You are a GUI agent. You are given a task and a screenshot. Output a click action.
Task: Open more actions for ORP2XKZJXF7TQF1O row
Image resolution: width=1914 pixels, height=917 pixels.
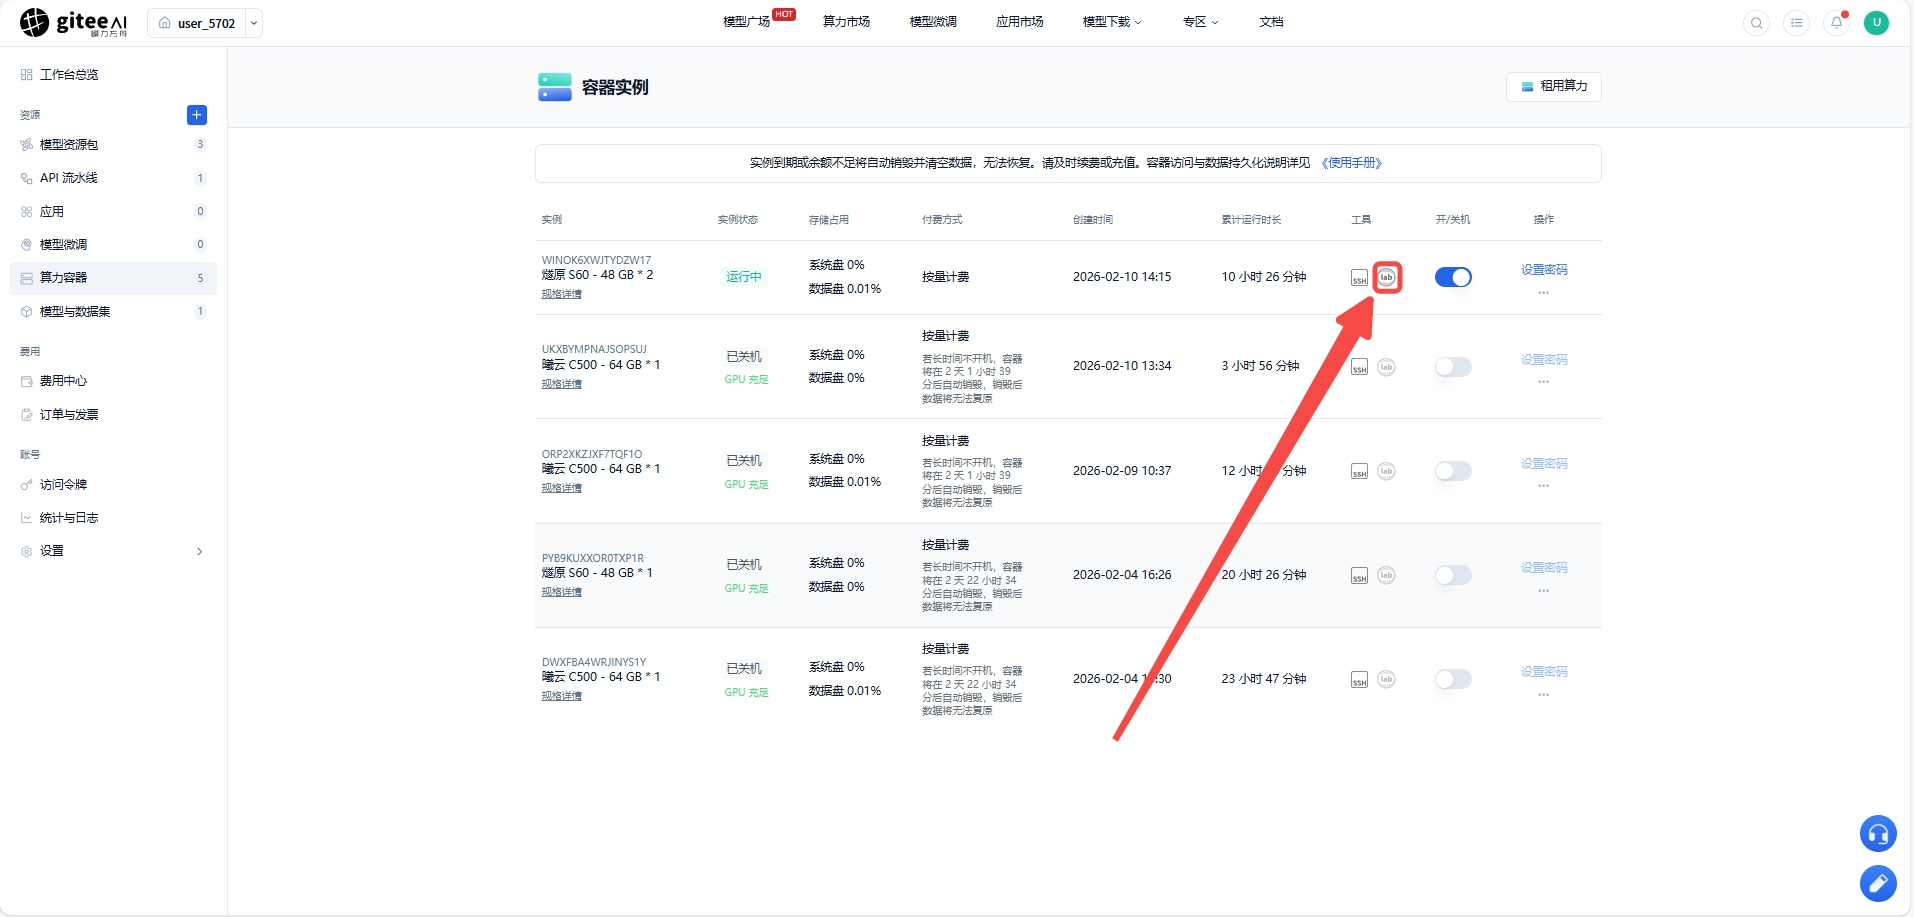click(x=1543, y=486)
